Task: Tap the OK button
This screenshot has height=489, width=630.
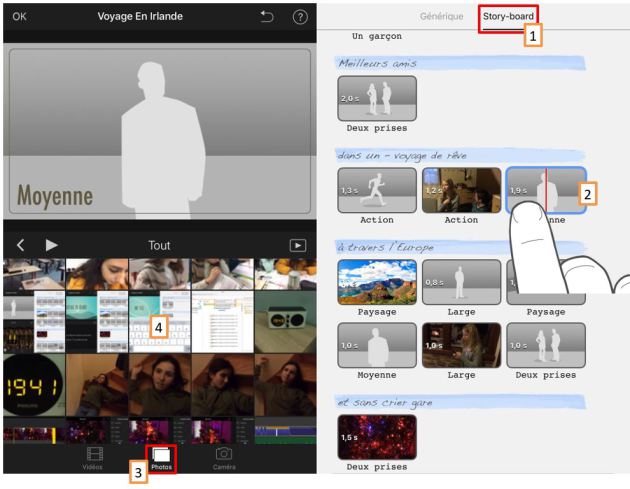Action: [19, 16]
